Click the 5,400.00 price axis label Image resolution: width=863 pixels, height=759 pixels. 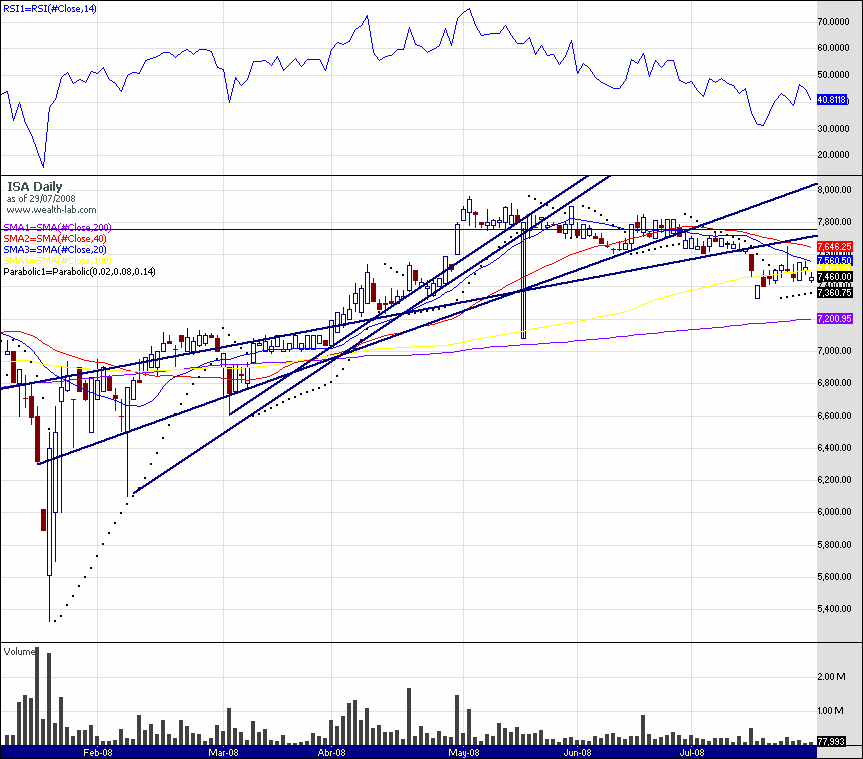point(835,609)
